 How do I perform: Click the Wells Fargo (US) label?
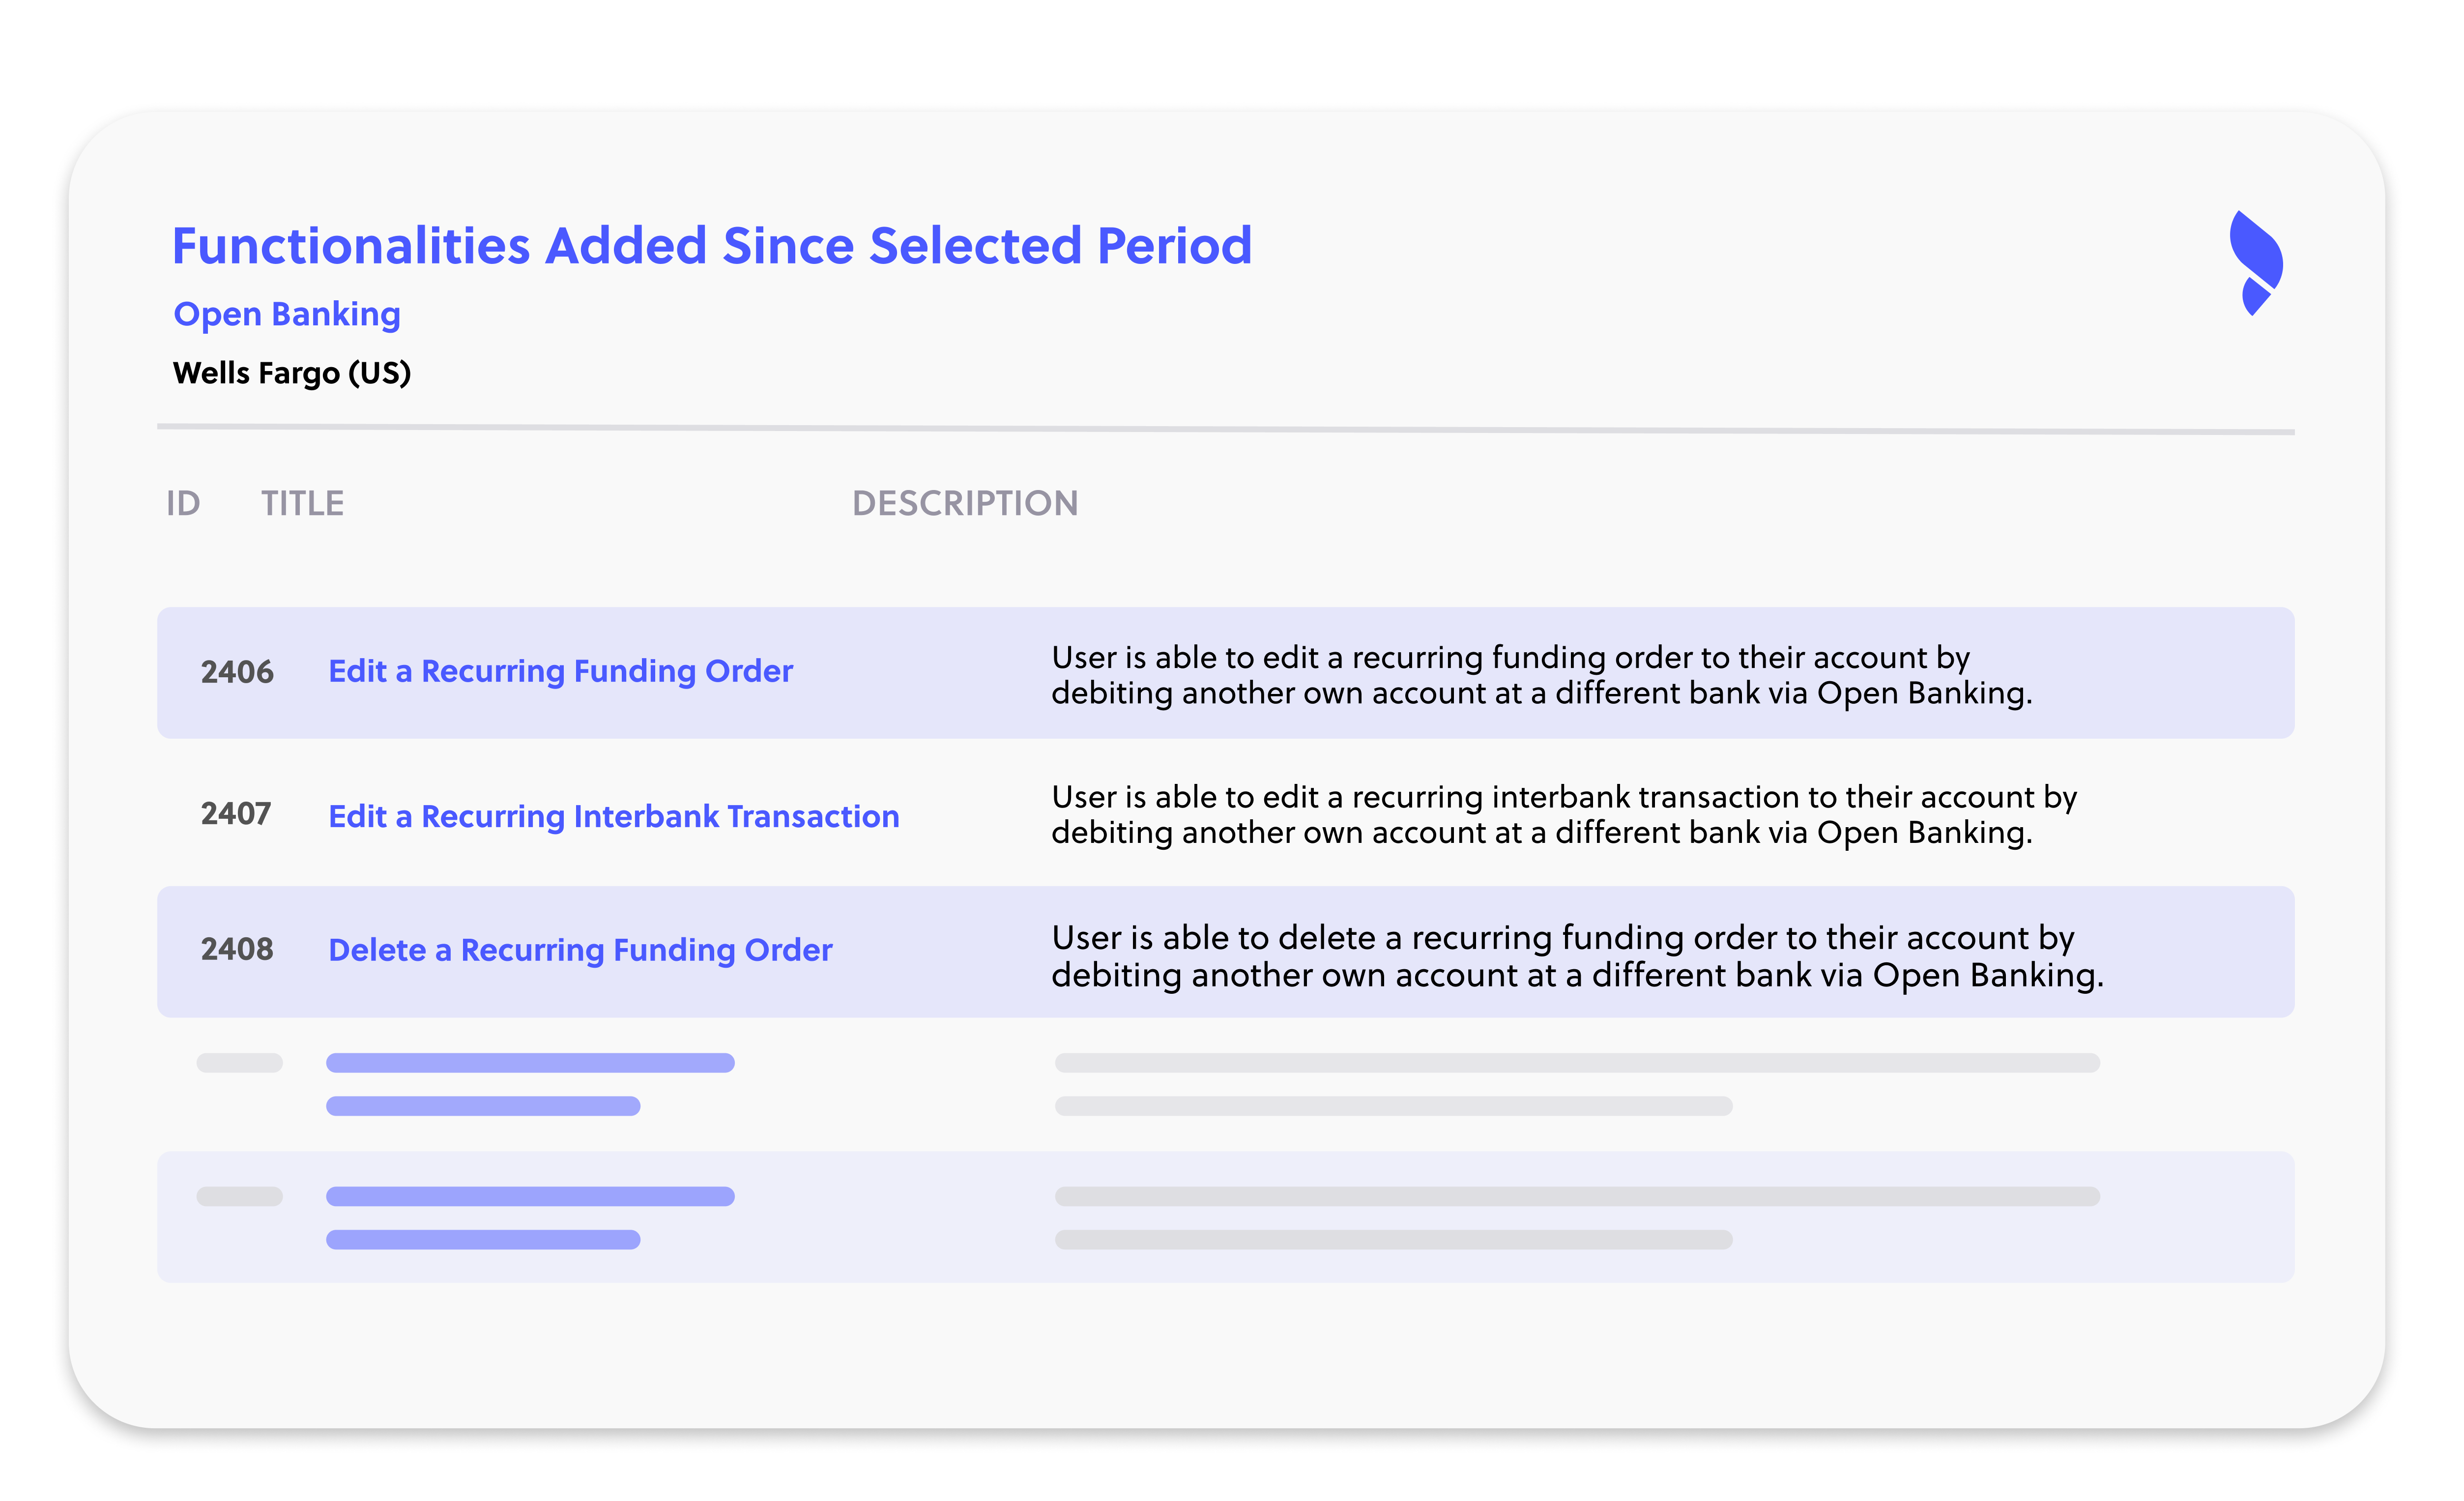[x=292, y=373]
